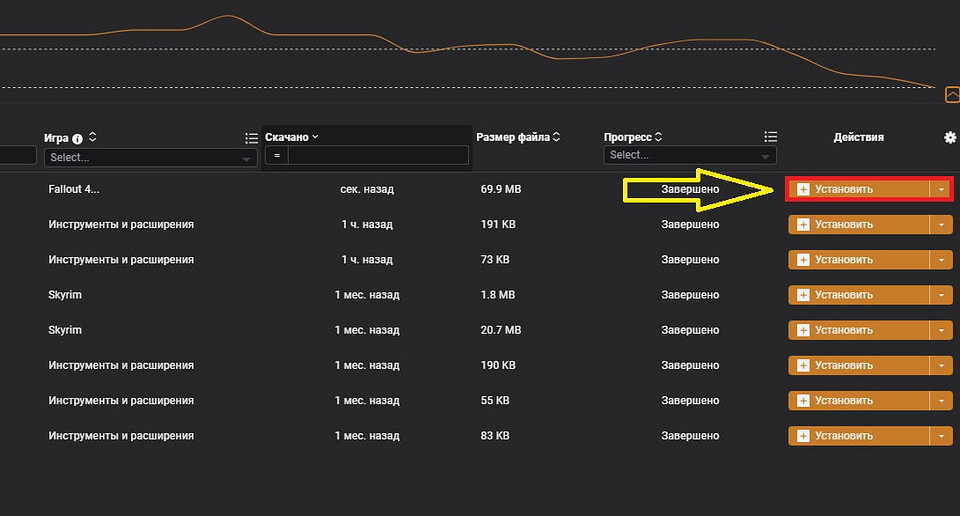Image resolution: width=960 pixels, height=516 pixels.
Task: Expand the Fallout 4 install options arrow
Action: [x=941, y=189]
